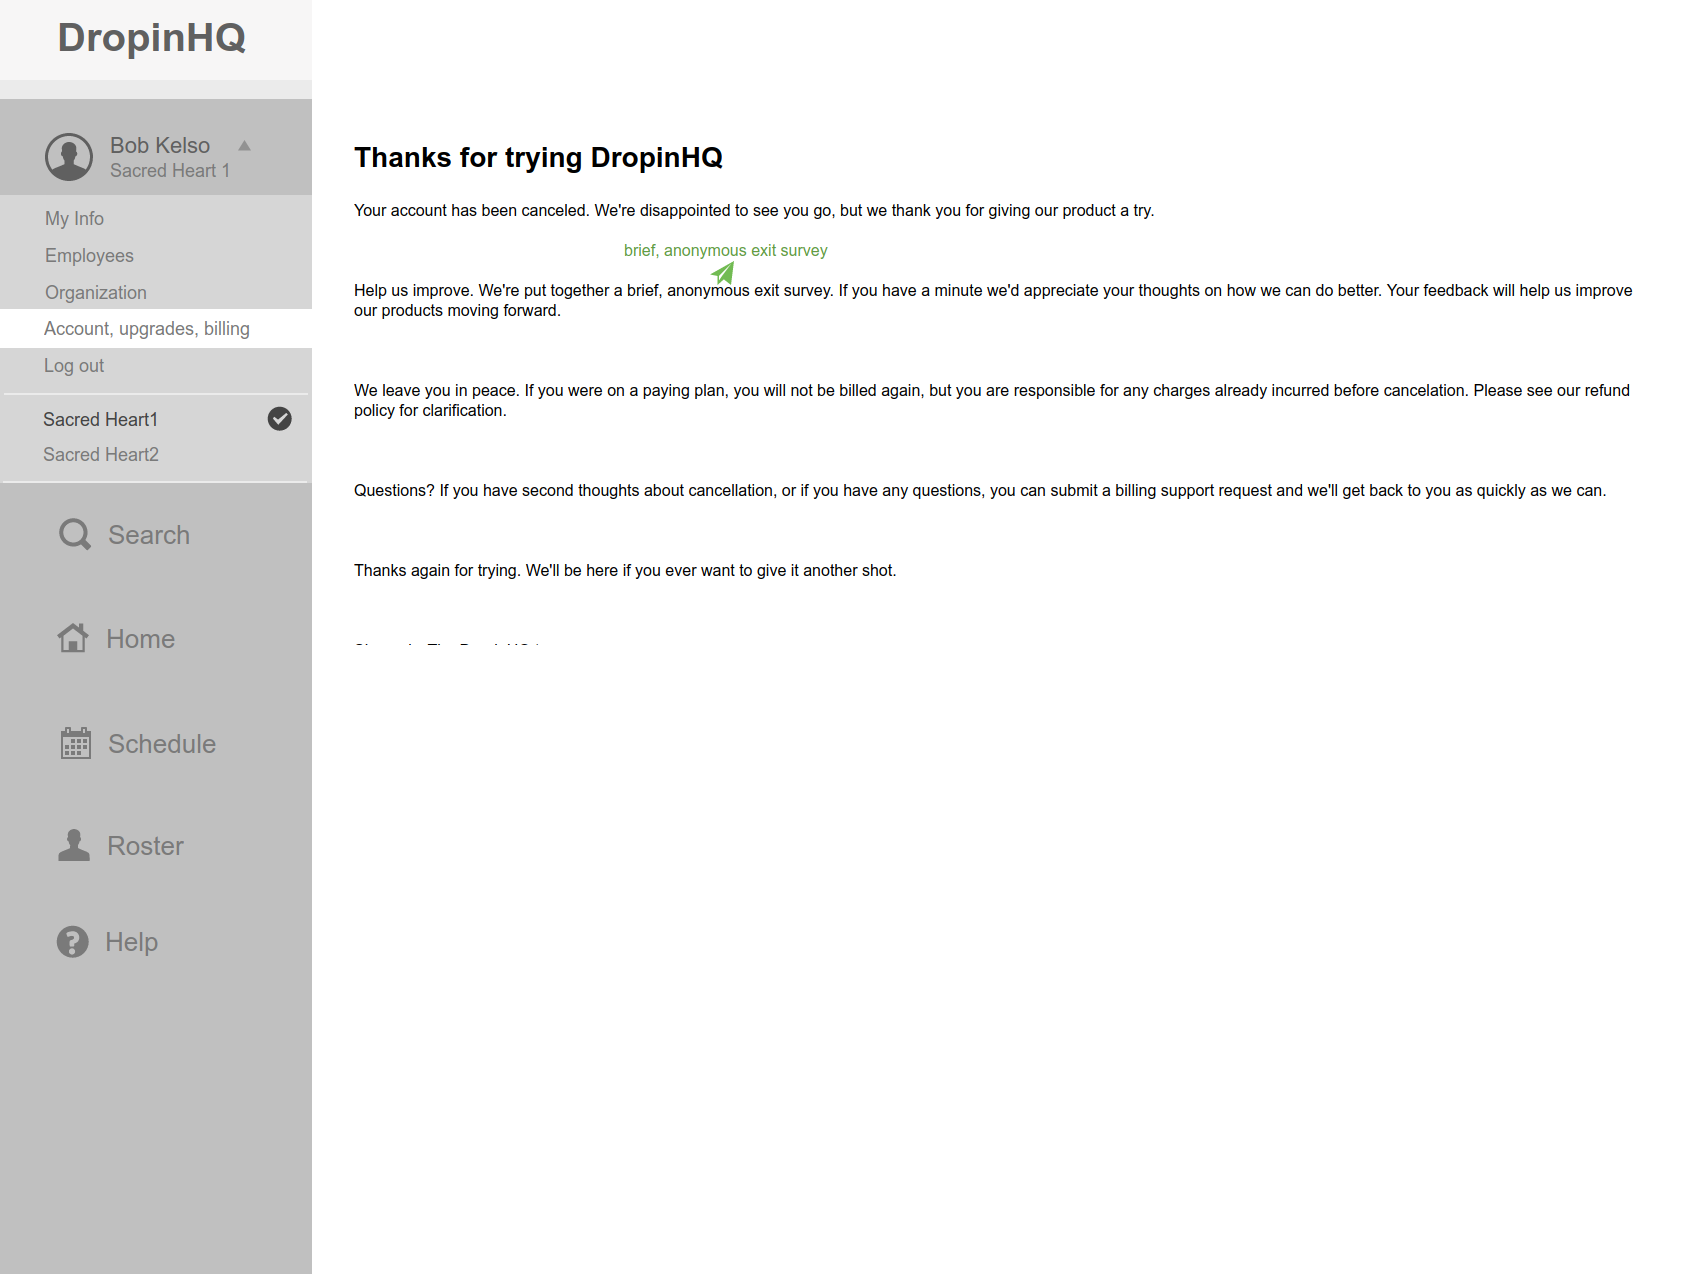Open Schedule in the sidebar

(162, 744)
